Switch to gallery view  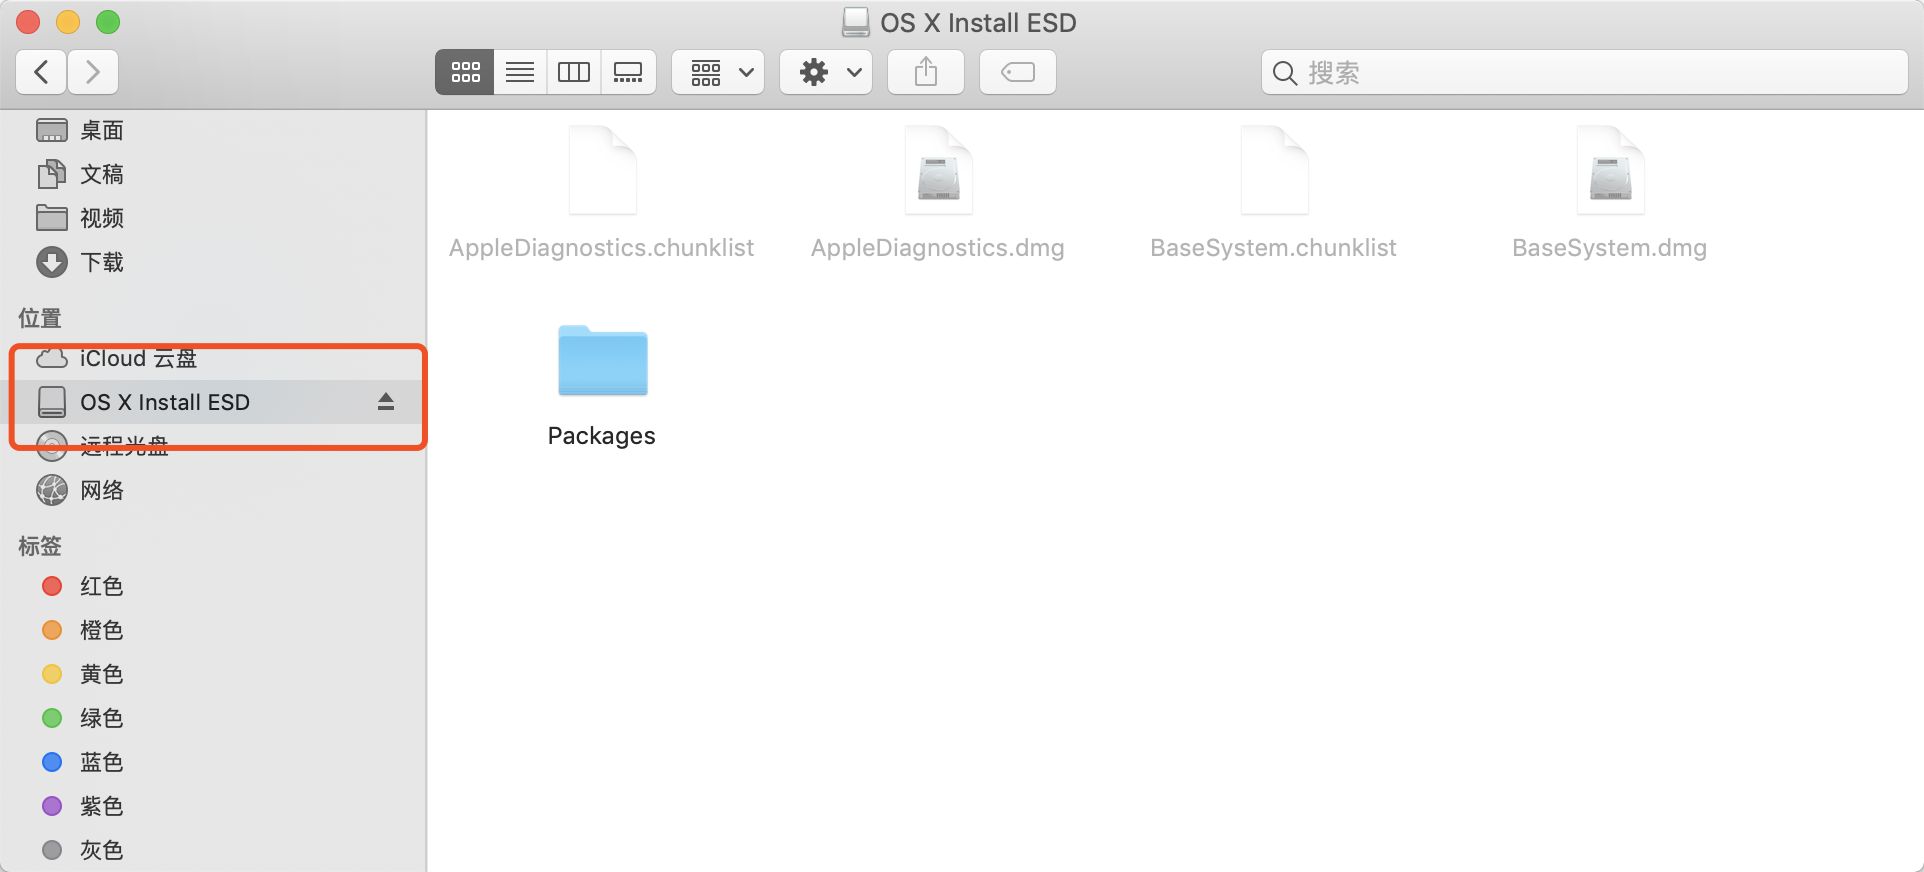tap(628, 72)
